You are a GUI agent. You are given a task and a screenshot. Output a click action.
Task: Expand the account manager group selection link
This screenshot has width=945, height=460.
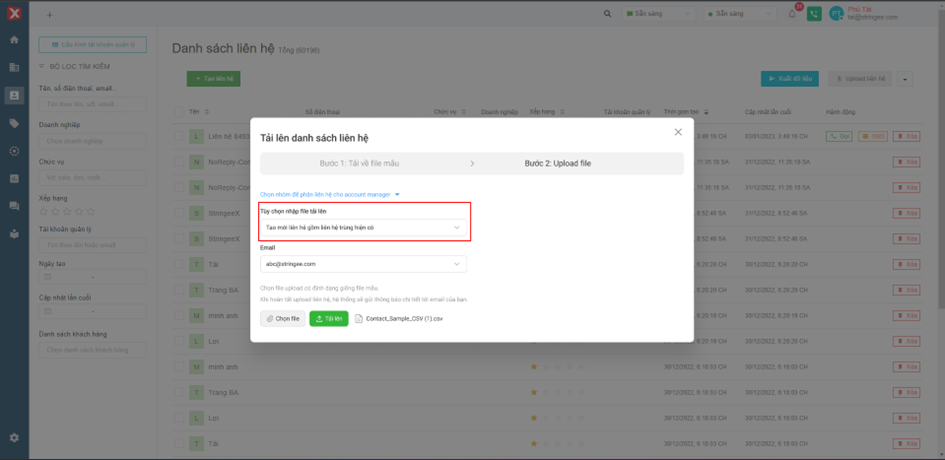coord(330,194)
